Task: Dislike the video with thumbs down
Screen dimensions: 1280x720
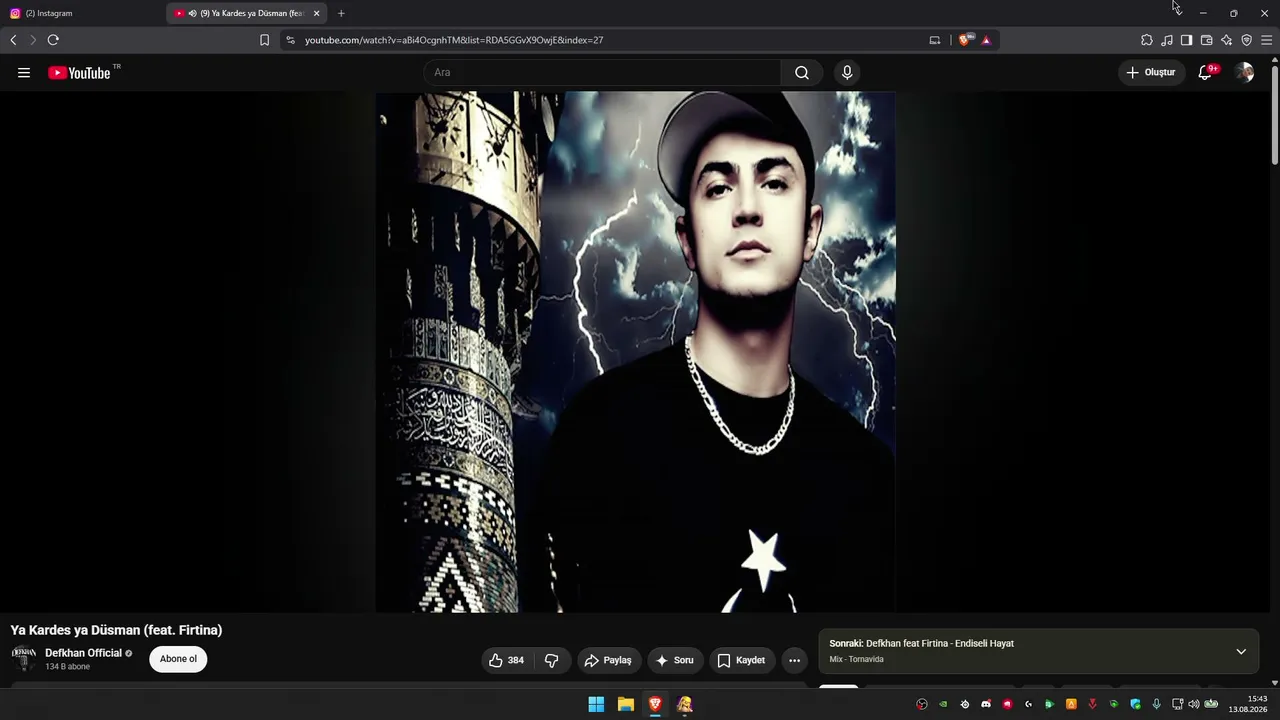Action: pos(552,660)
